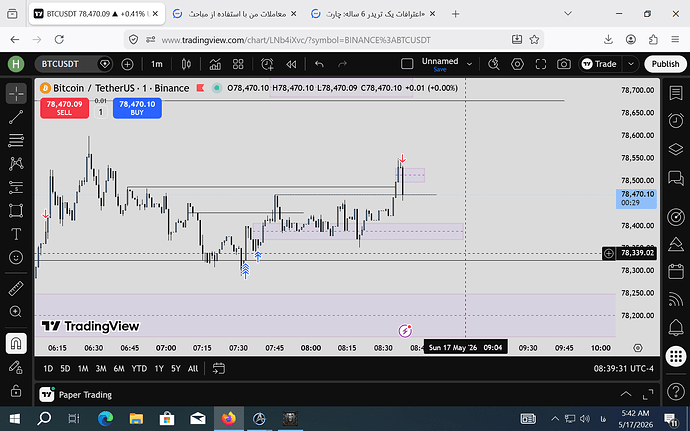Image resolution: width=690 pixels, height=431 pixels.
Task: Open the user profile H avatar
Action: 16,64
